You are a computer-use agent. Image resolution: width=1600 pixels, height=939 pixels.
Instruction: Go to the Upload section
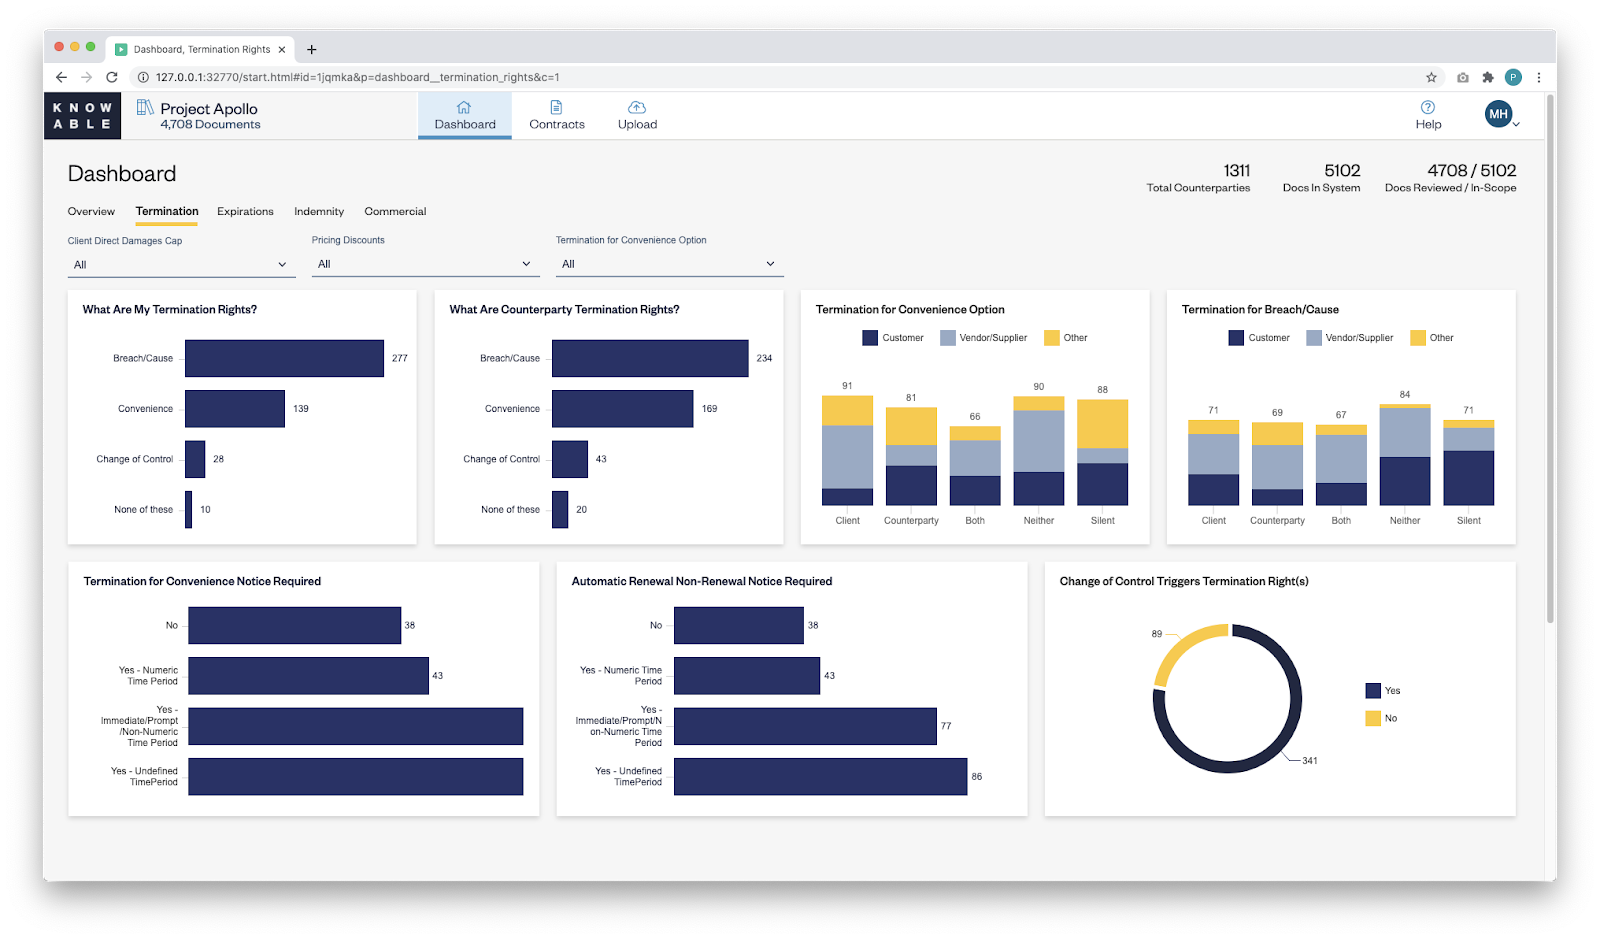click(637, 115)
